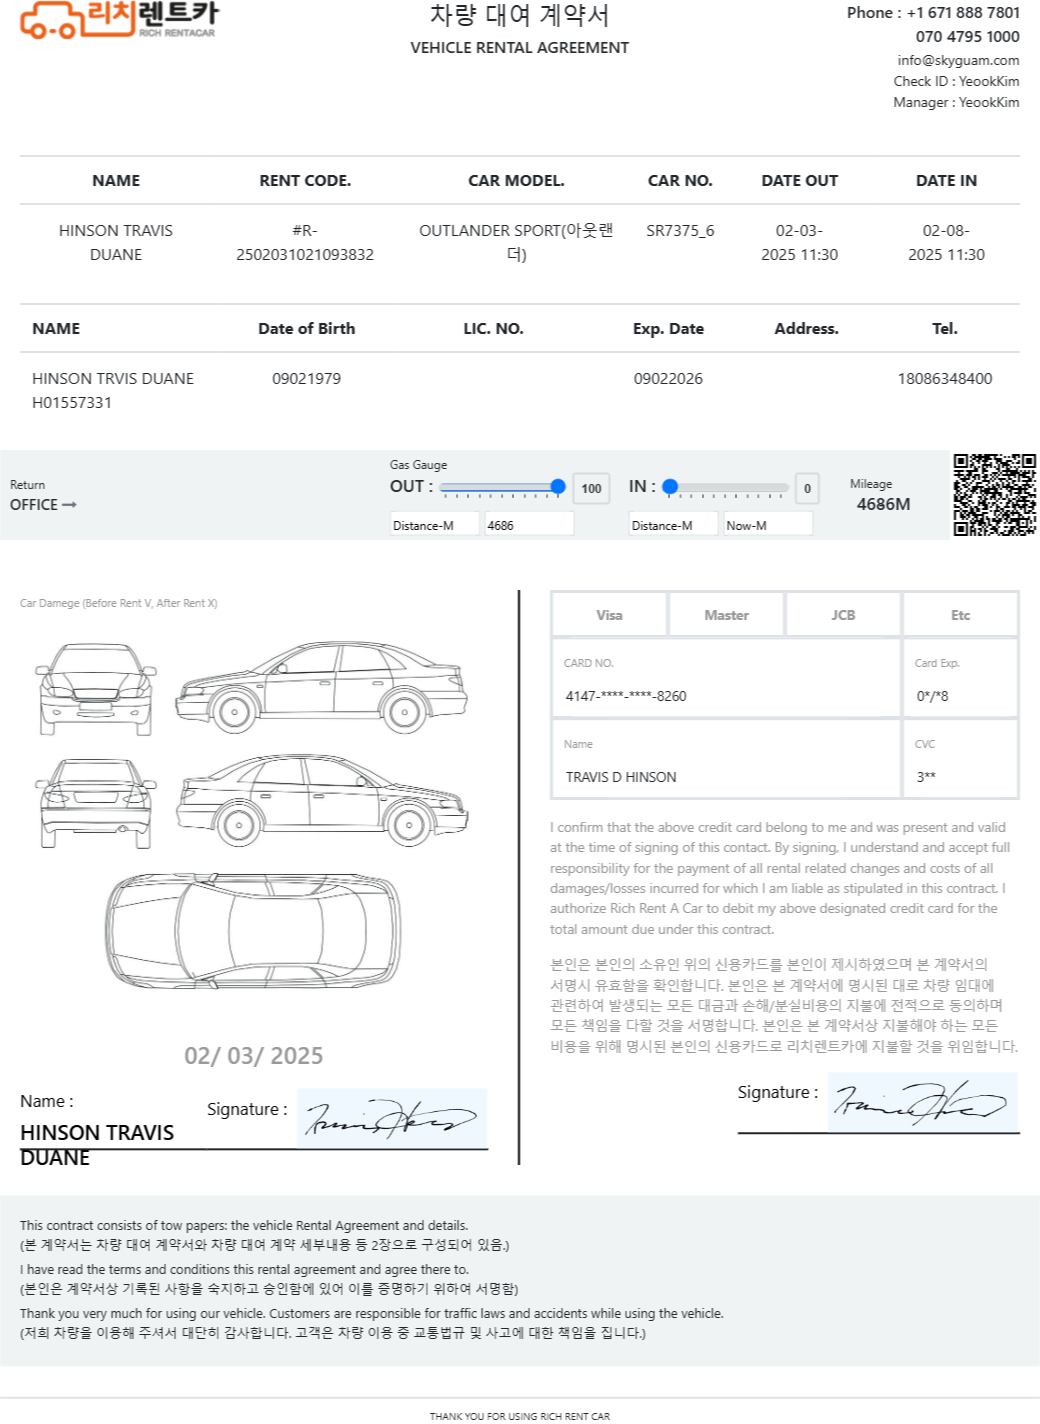Click phone number +1 671 888 7801
This screenshot has width=1040, height=1424.
[x=963, y=13]
